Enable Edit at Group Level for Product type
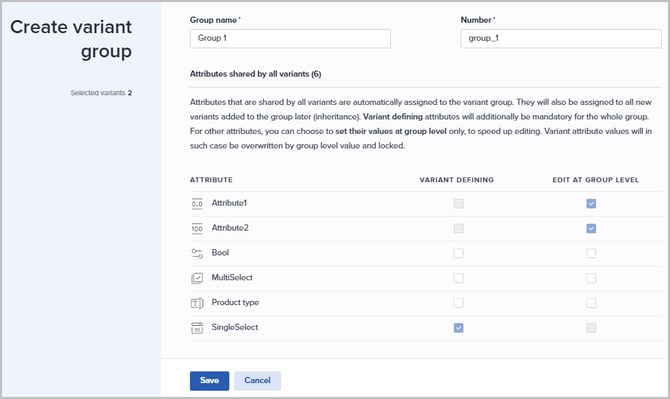Screen dimensions: 670x399 [x=591, y=303]
